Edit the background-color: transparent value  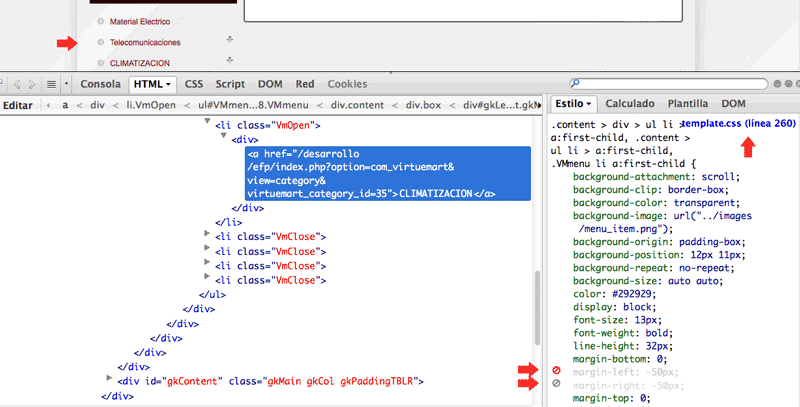coord(705,203)
